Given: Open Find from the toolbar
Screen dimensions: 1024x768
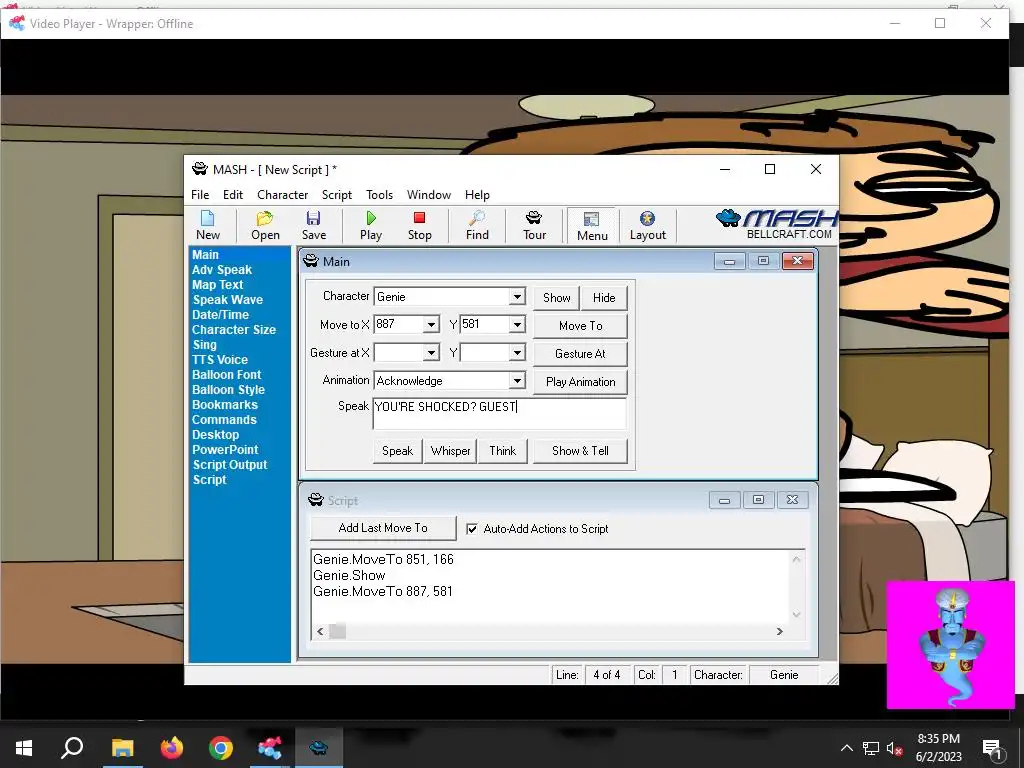Looking at the screenshot, I should click(477, 225).
